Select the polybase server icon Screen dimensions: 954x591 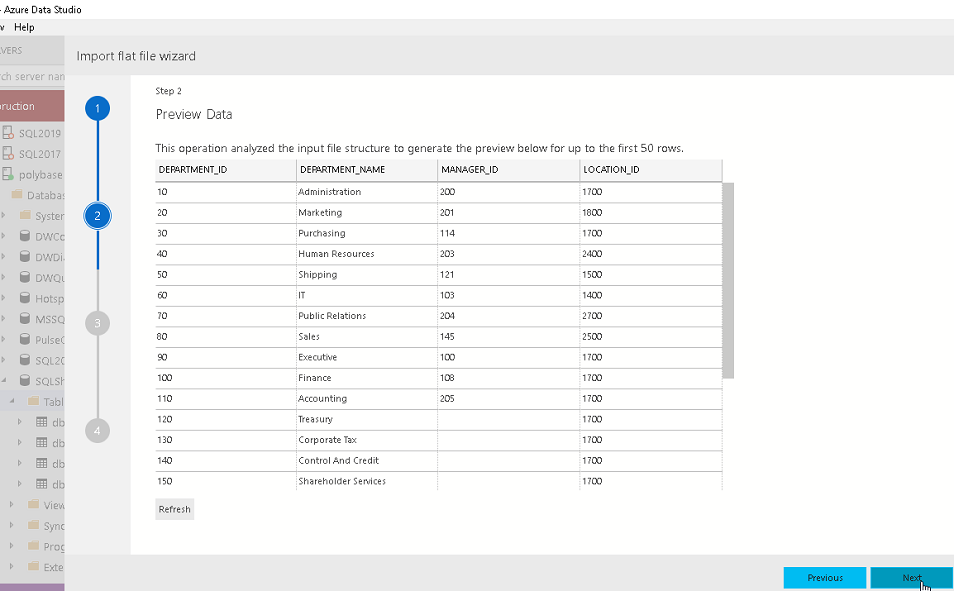click(x=8, y=175)
